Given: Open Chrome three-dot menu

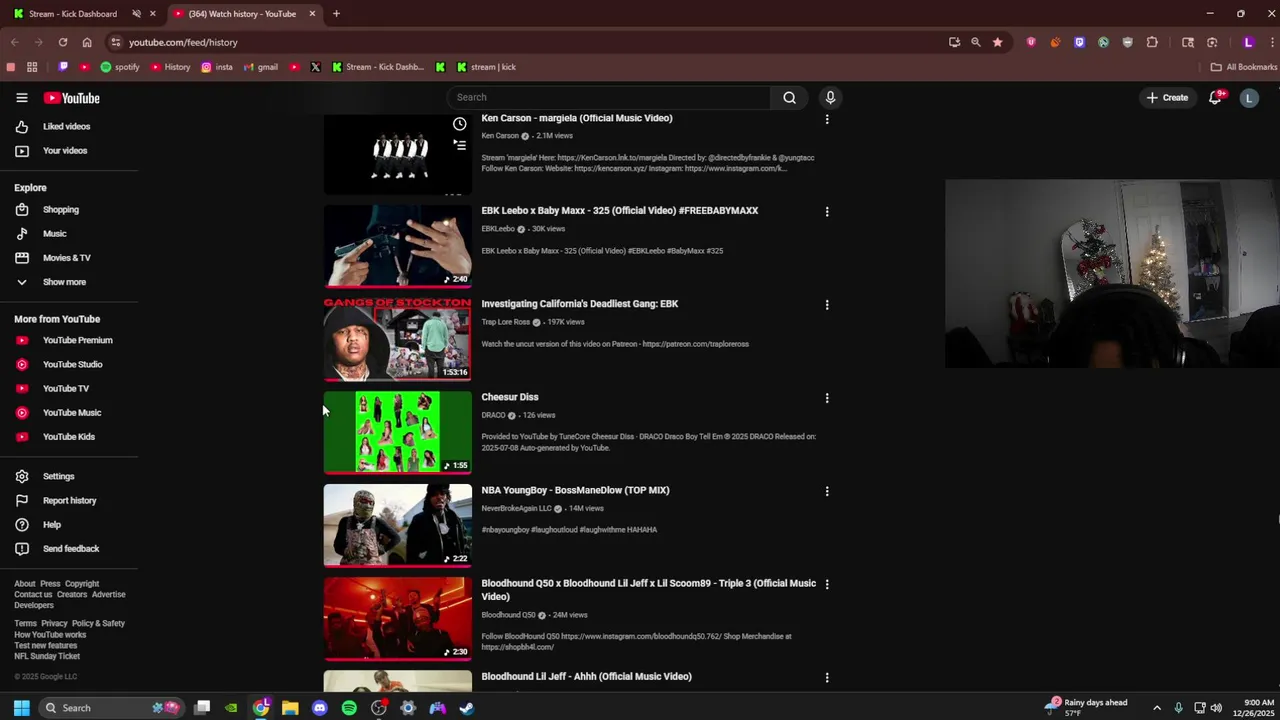Looking at the screenshot, I should 1270,42.
